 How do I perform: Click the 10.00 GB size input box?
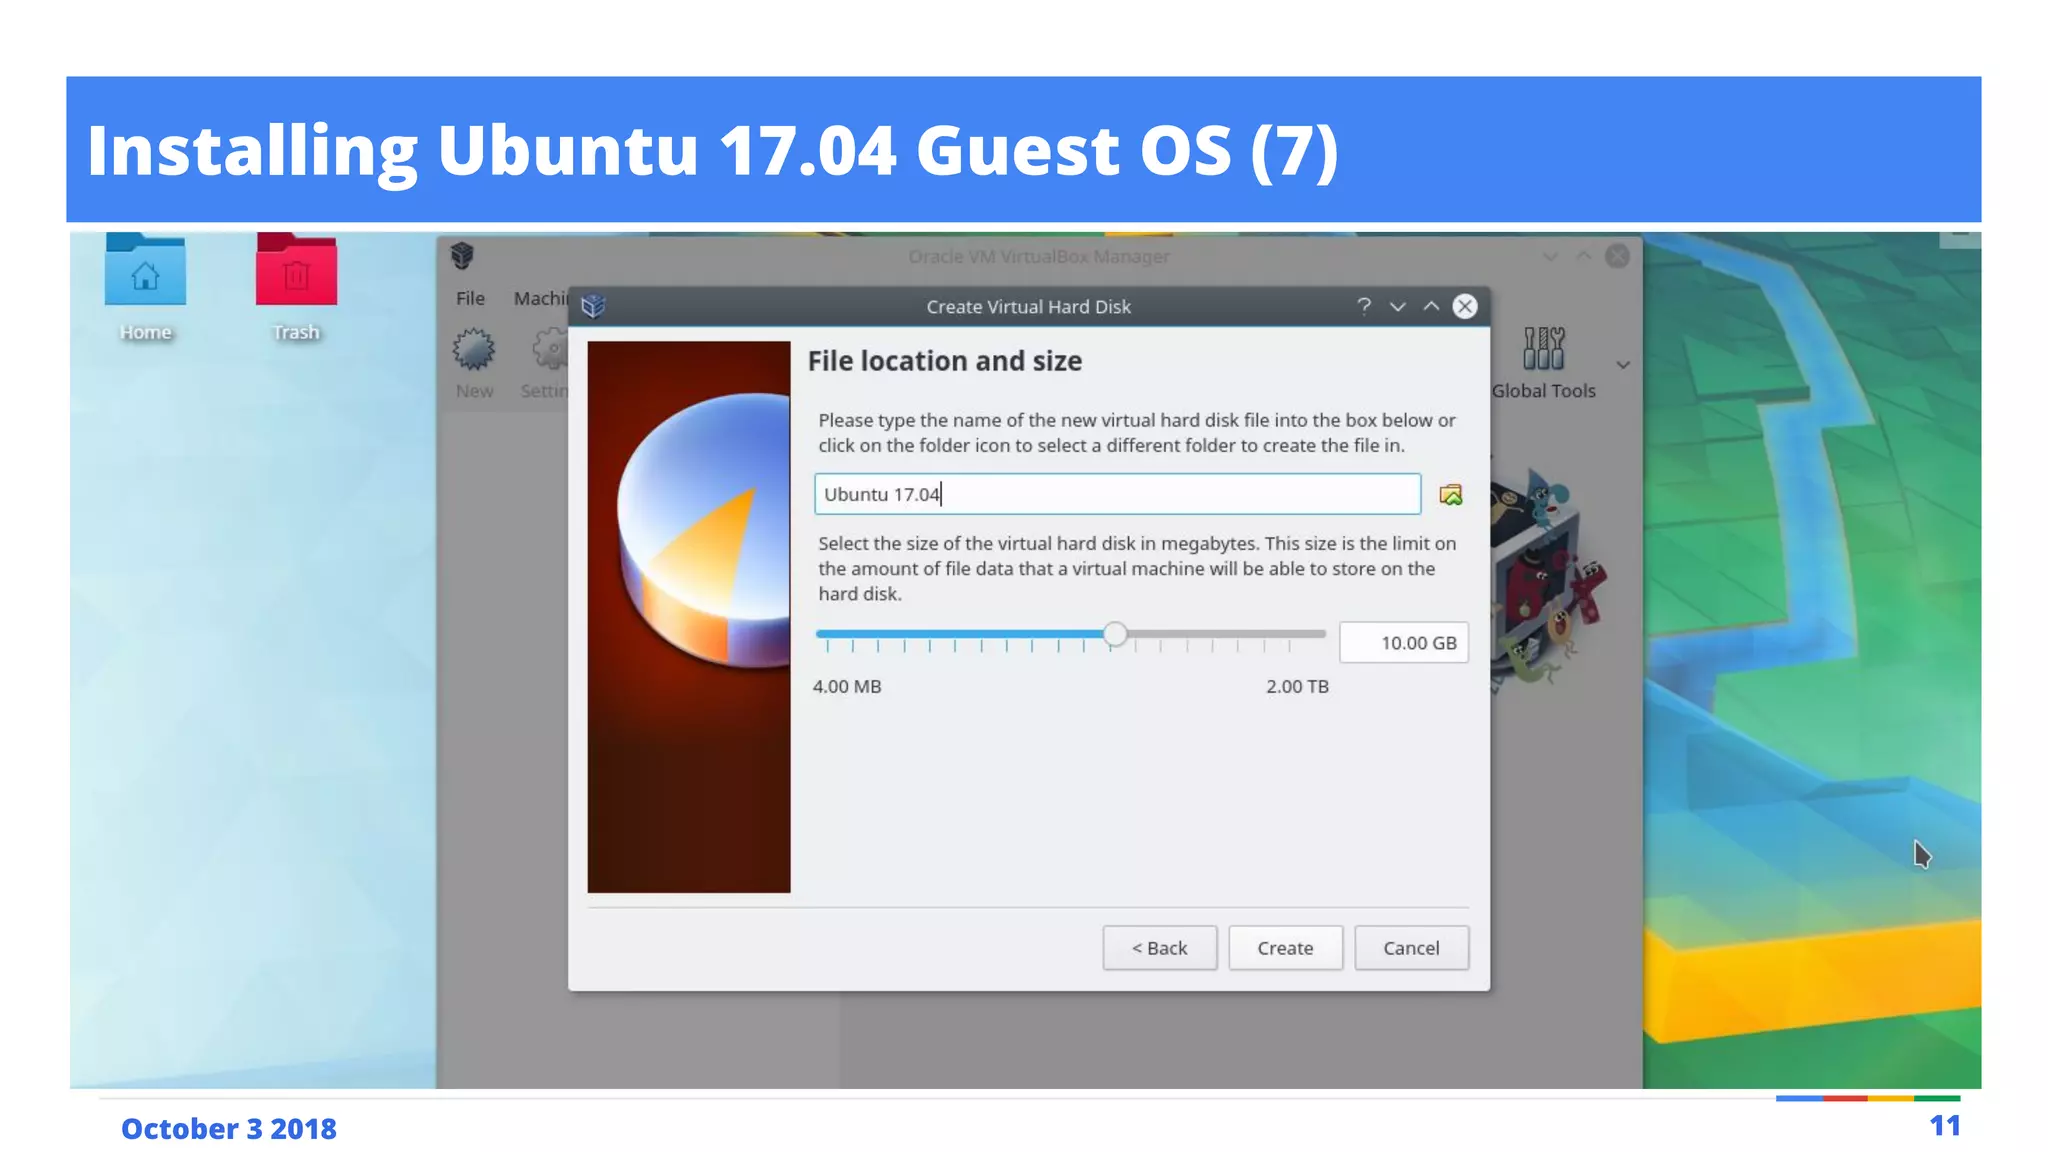[x=1404, y=643]
